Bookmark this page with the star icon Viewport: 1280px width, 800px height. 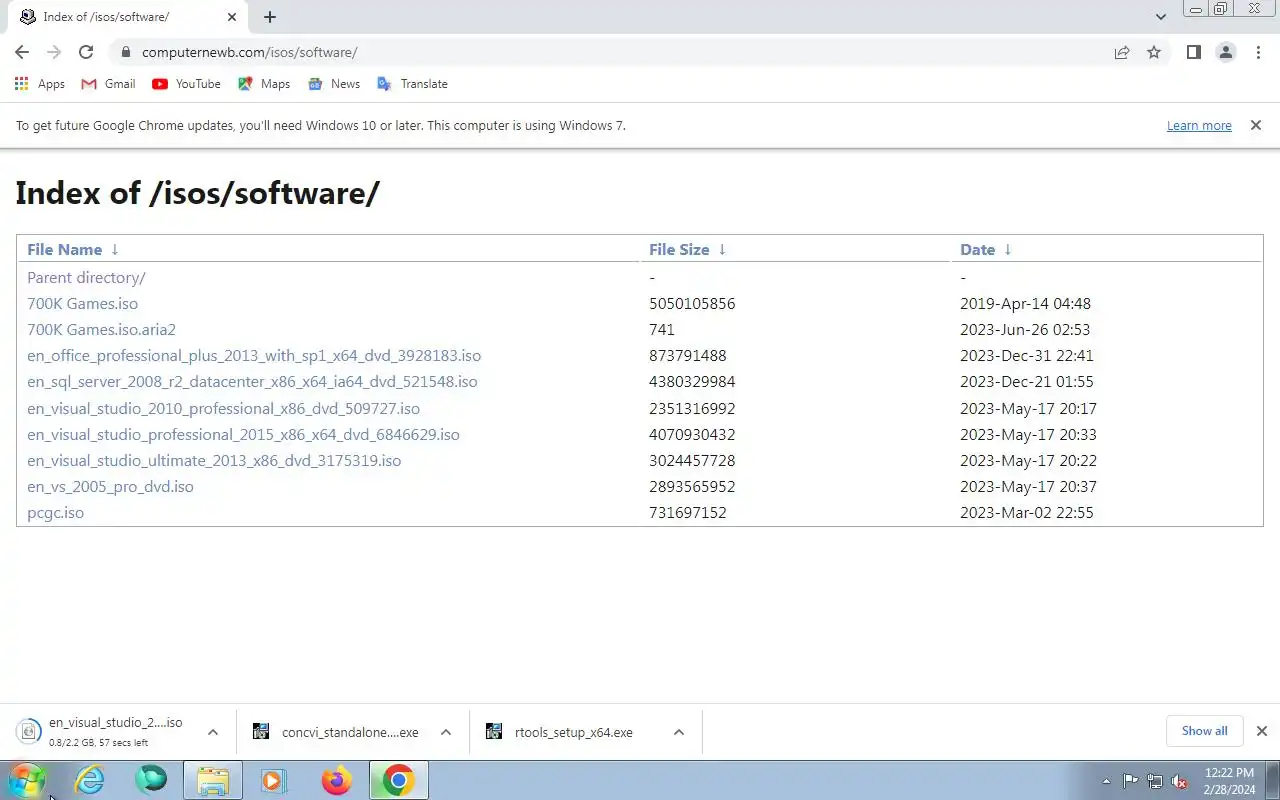click(1154, 52)
